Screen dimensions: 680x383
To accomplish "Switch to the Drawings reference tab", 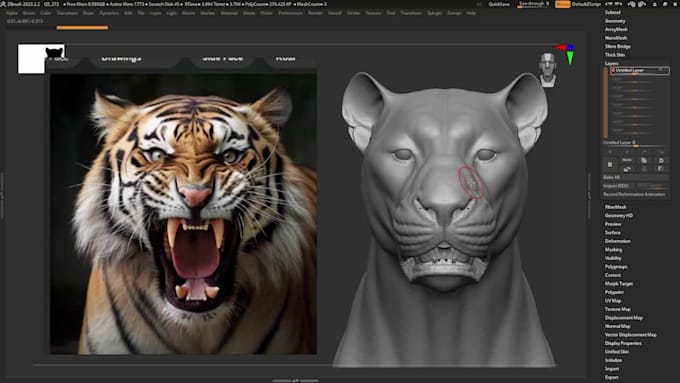I will click(x=121, y=58).
